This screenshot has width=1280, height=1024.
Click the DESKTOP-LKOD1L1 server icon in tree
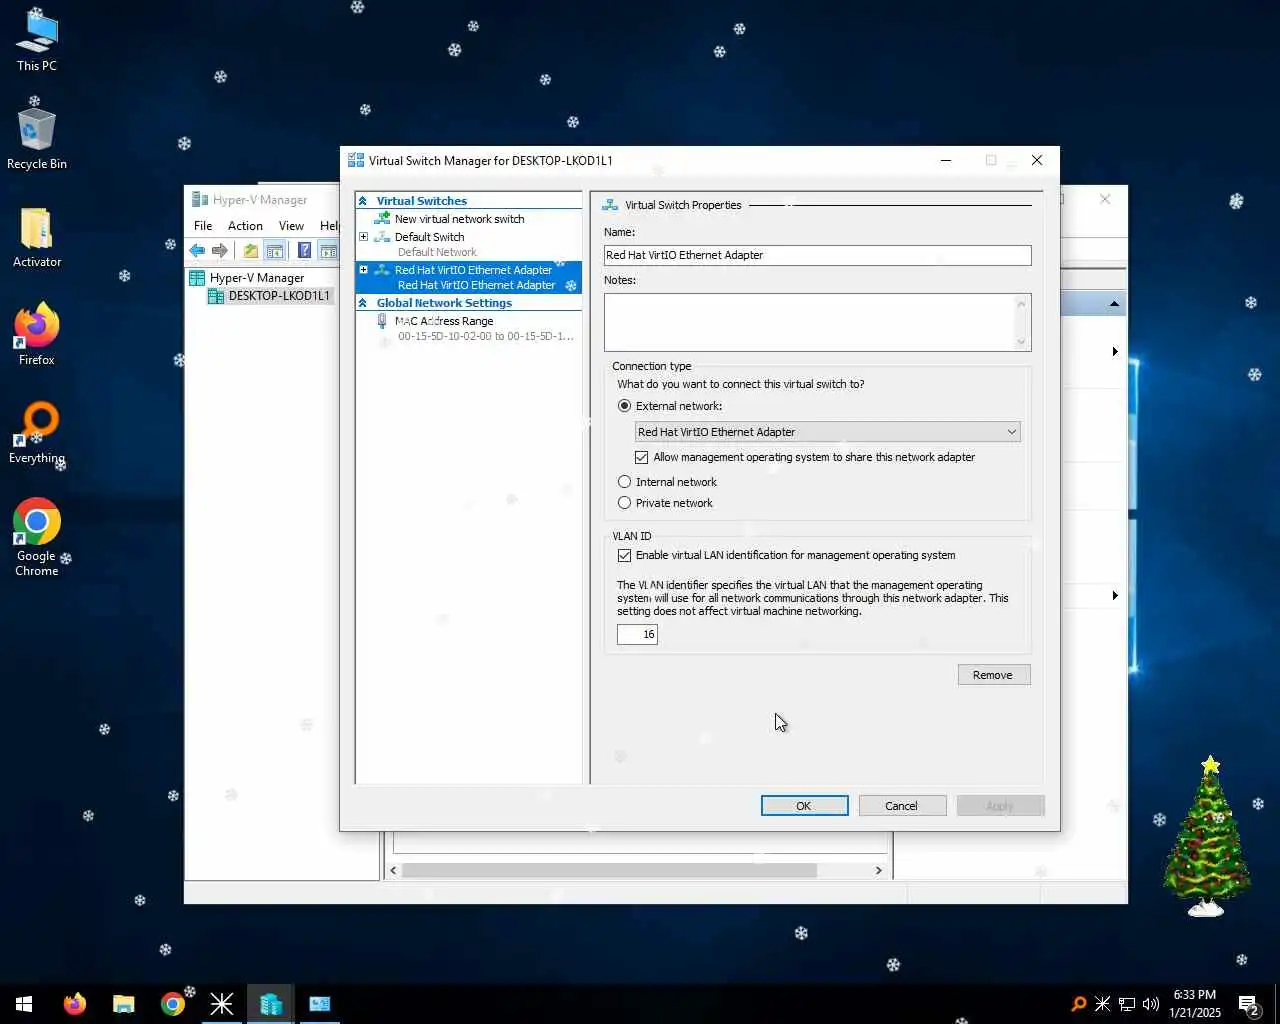(x=215, y=296)
